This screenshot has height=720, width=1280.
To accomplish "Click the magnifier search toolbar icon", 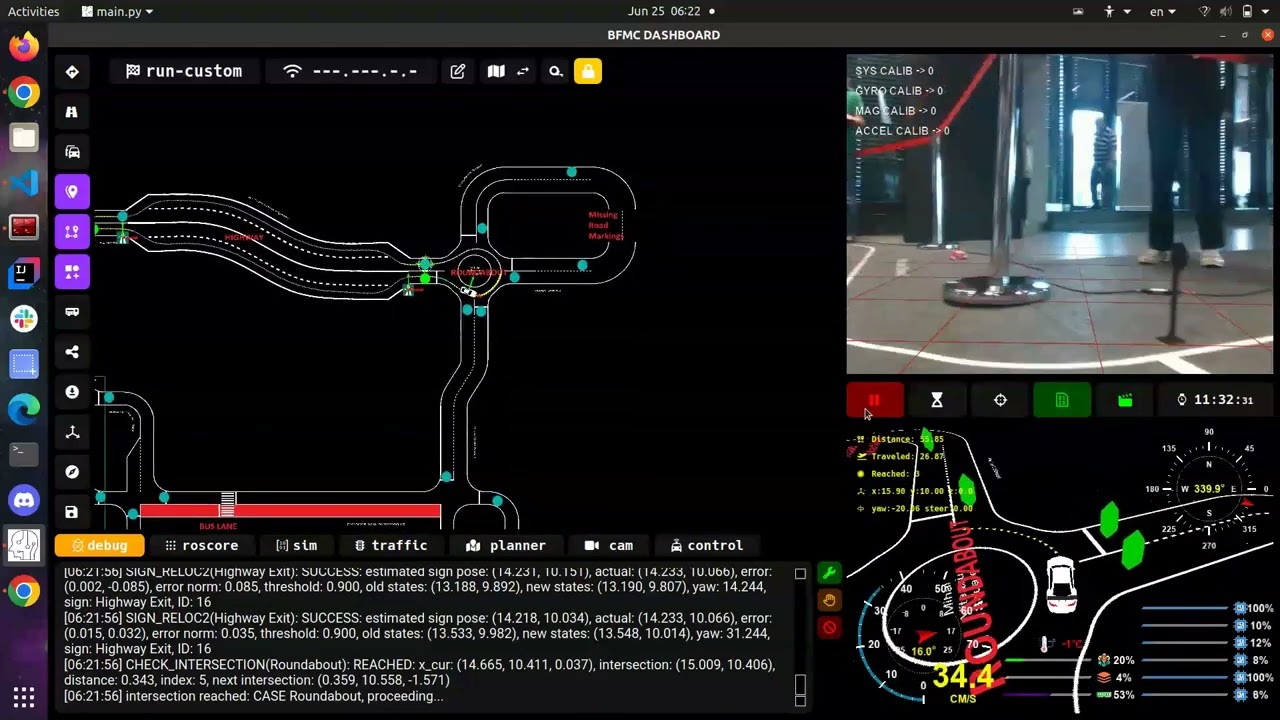I will click(x=556, y=72).
